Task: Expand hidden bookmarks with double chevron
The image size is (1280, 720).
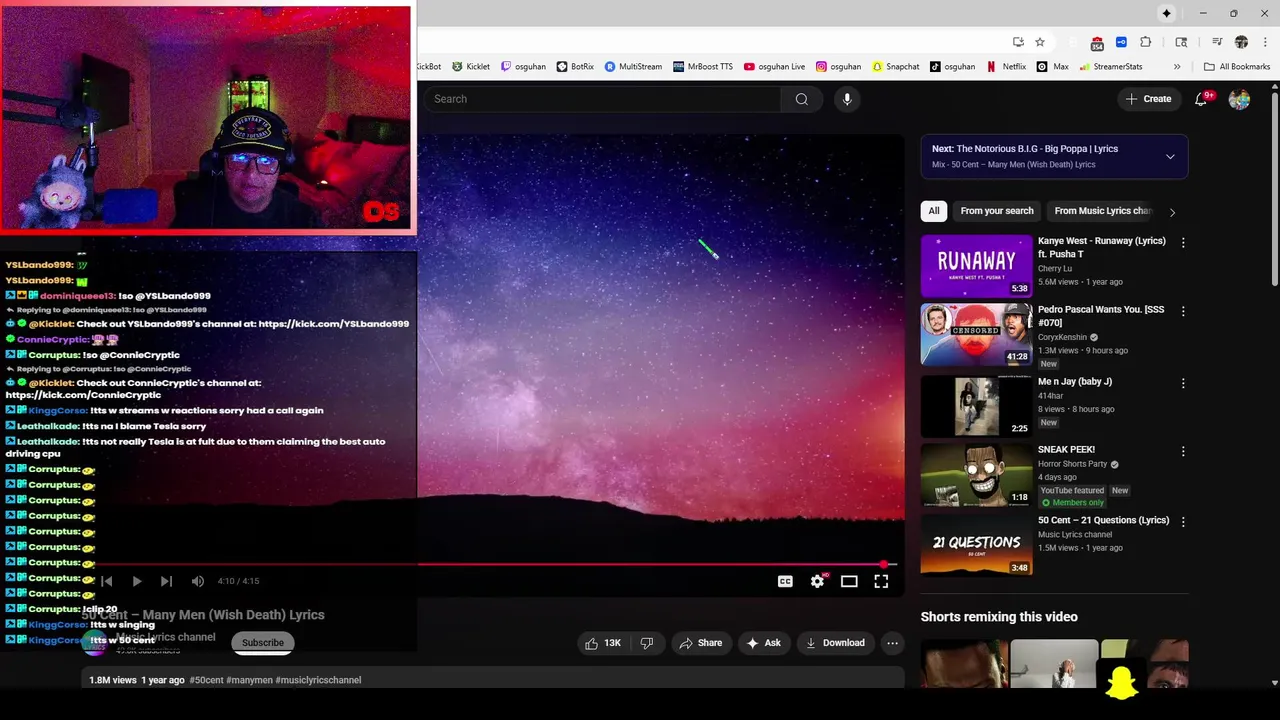Action: 1177,67
